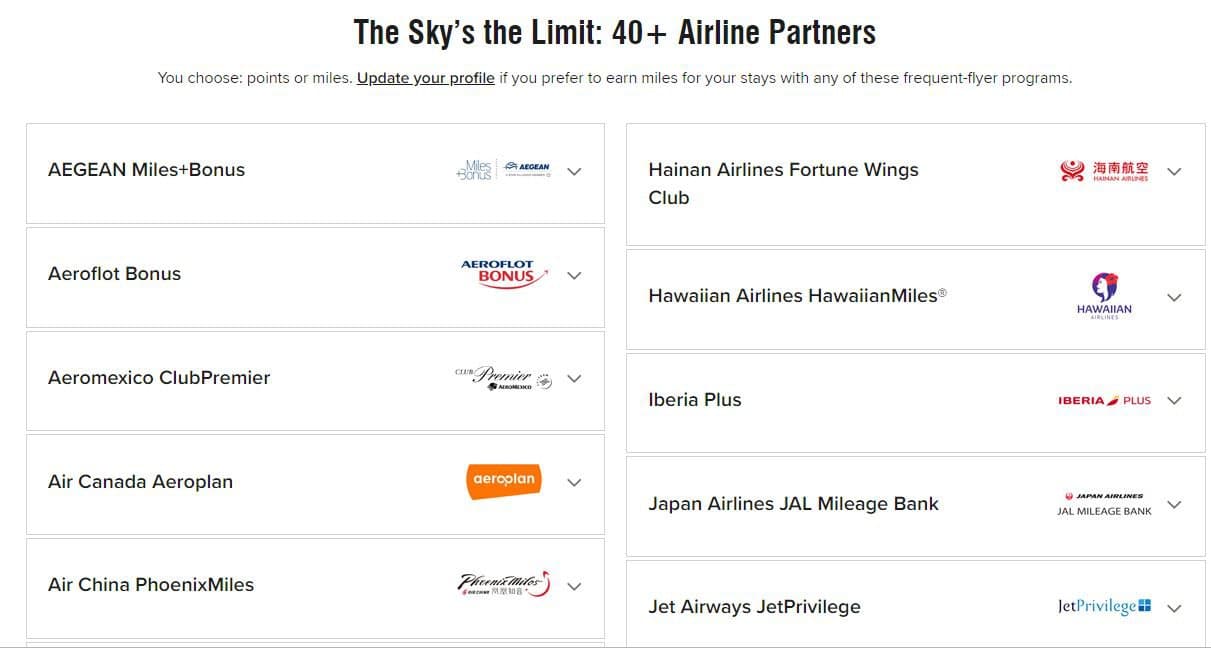Click the Air China PhoenixMiles logo
The height and width of the screenshot is (653, 1211).
click(504, 585)
